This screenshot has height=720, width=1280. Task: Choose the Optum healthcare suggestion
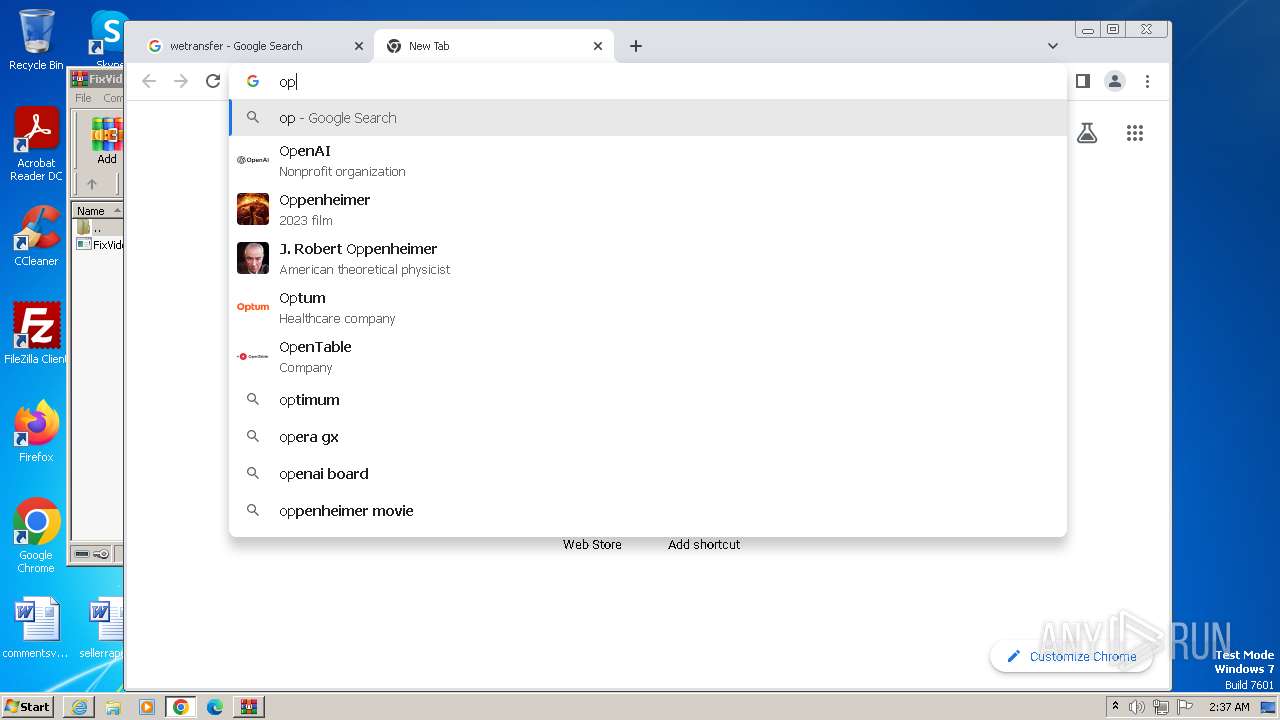coord(648,307)
